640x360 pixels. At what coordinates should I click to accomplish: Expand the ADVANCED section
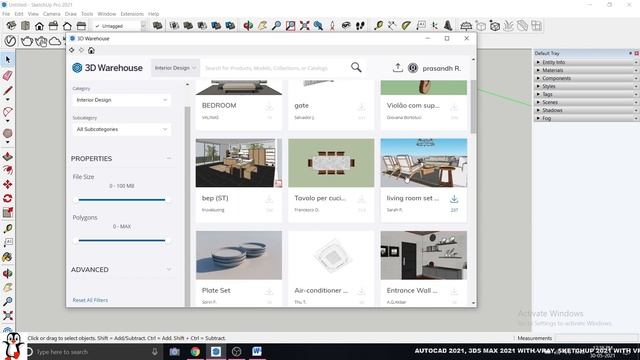coord(169,269)
